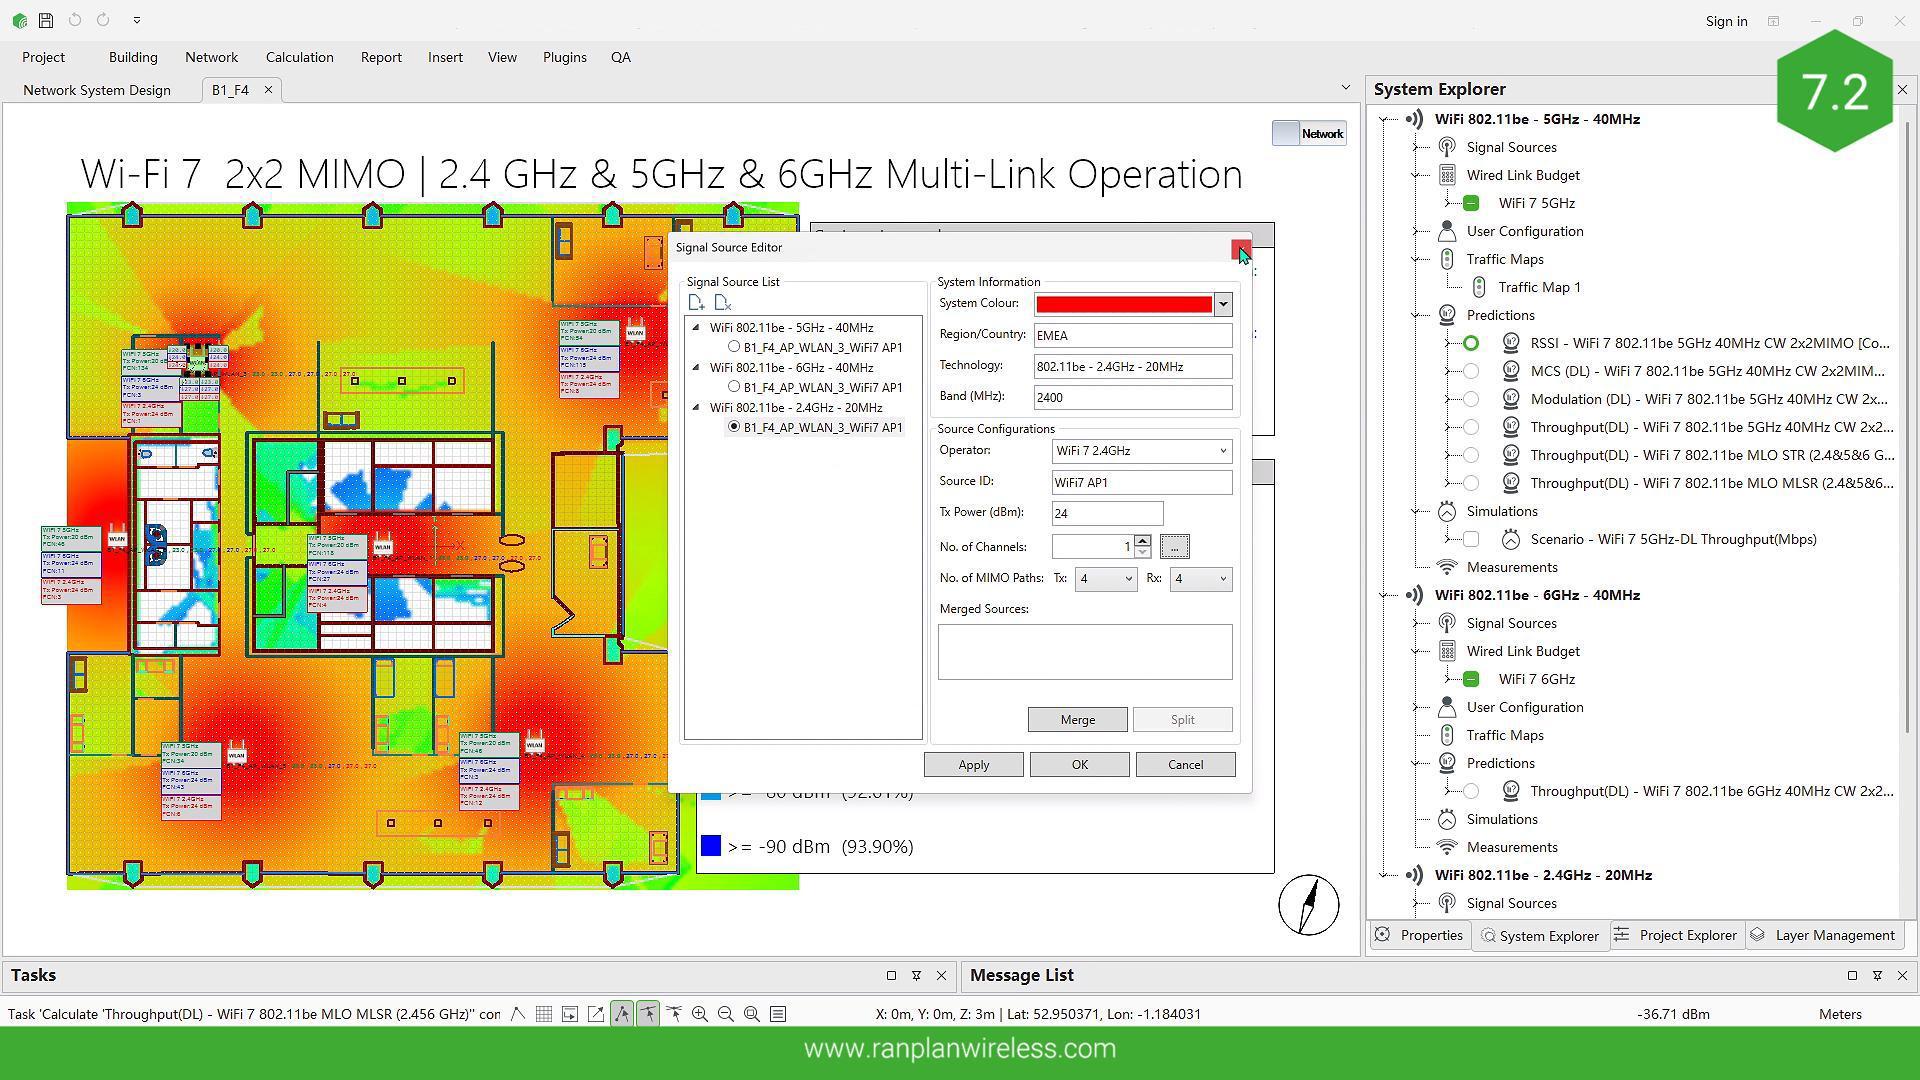Switch to the Layer Management tab
The width and height of the screenshot is (1920, 1080).
(1824, 935)
